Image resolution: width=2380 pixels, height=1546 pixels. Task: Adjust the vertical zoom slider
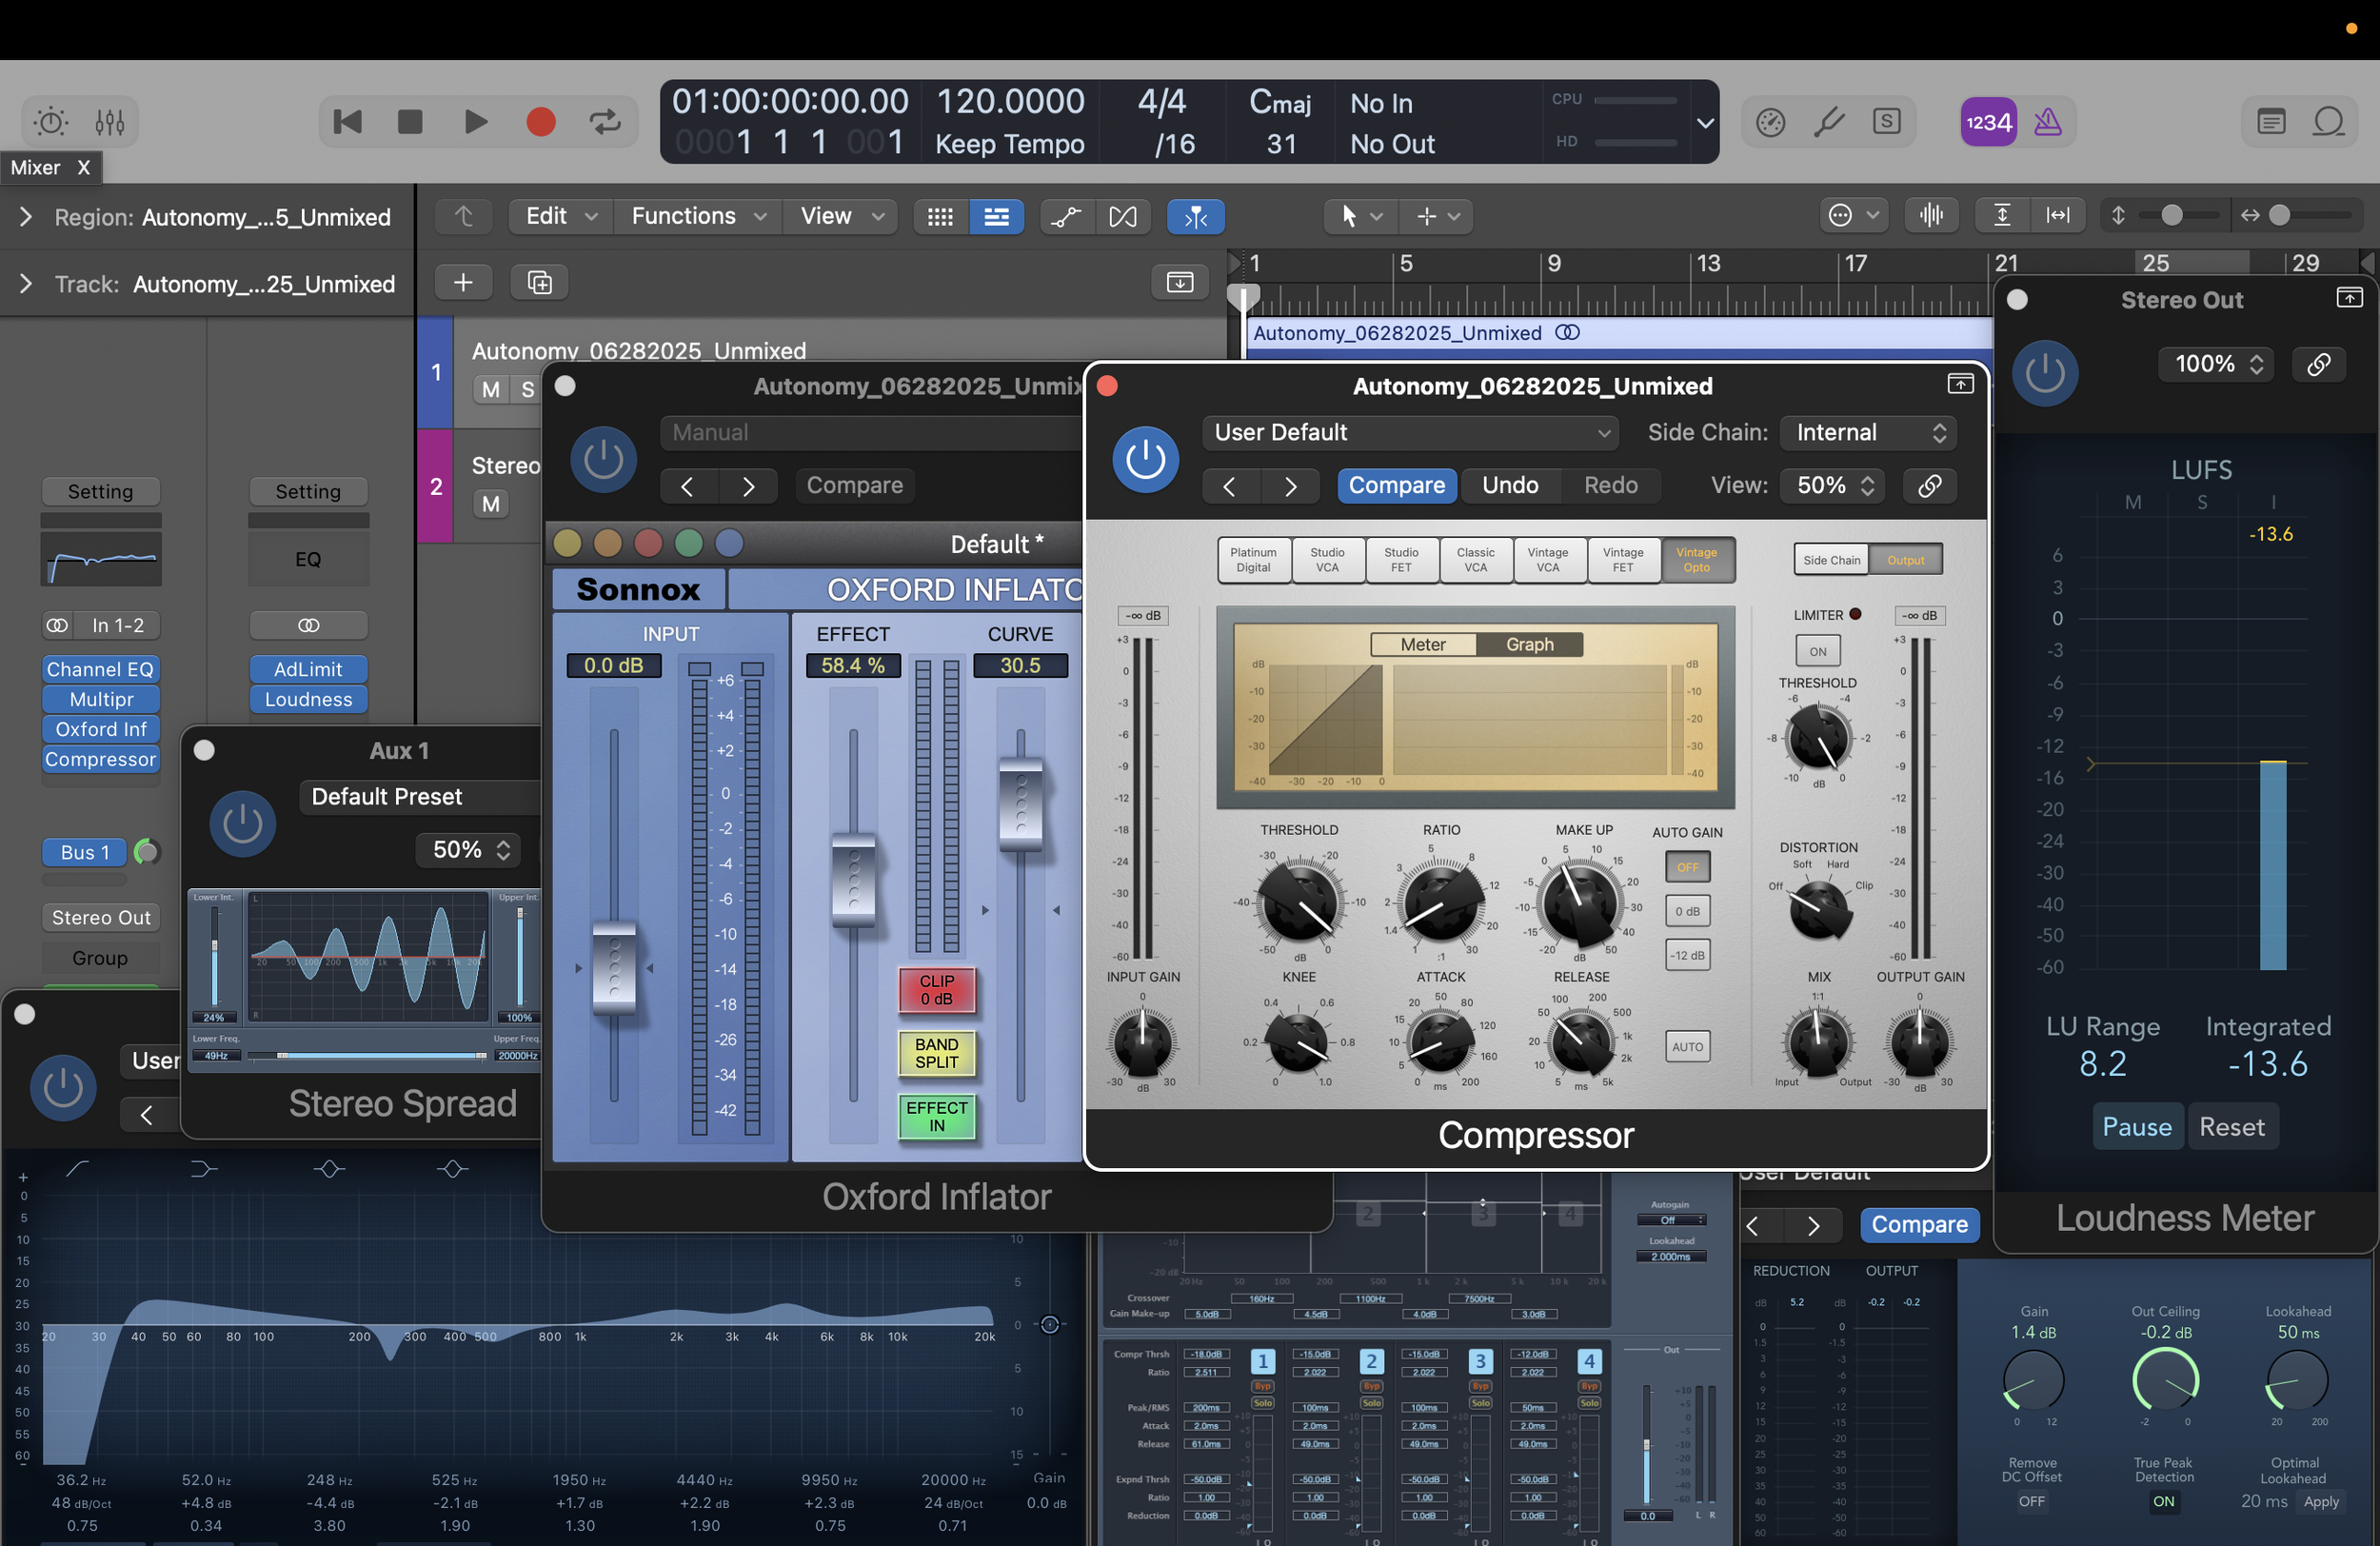coord(2171,216)
